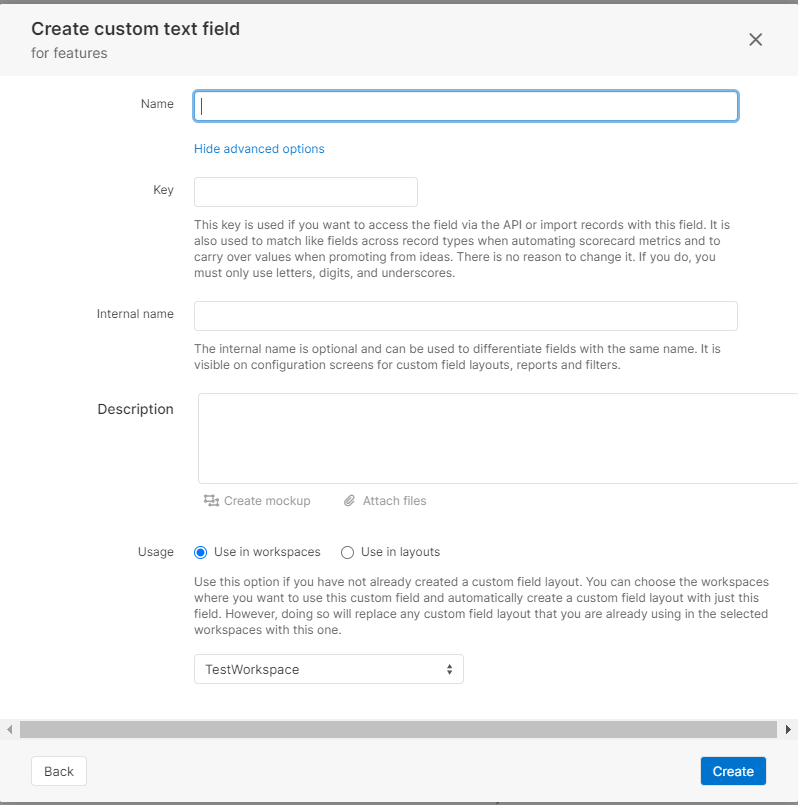
Task: Click into the Key text field
Action: click(x=305, y=192)
